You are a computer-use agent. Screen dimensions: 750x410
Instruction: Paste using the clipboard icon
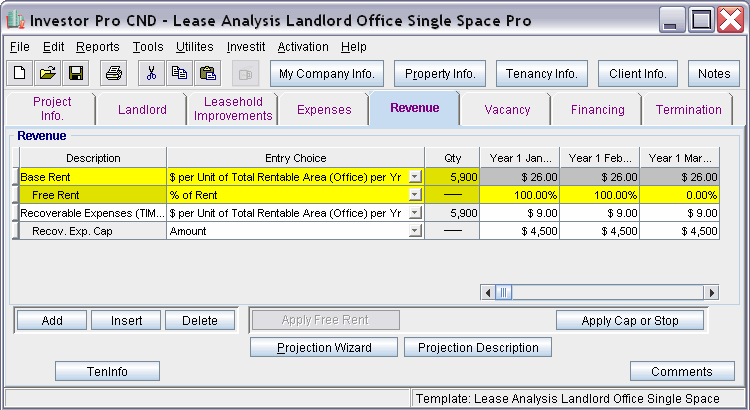tap(208, 73)
